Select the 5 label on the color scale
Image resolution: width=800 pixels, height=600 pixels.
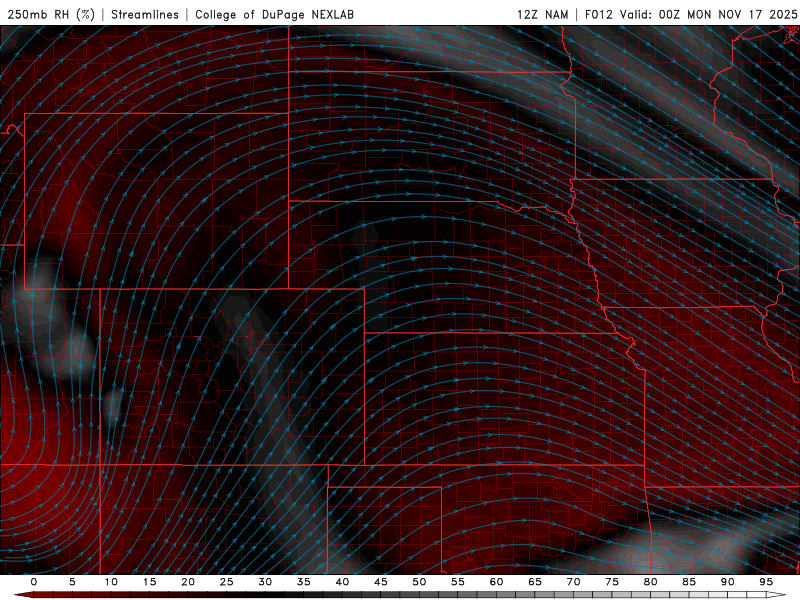click(72, 582)
